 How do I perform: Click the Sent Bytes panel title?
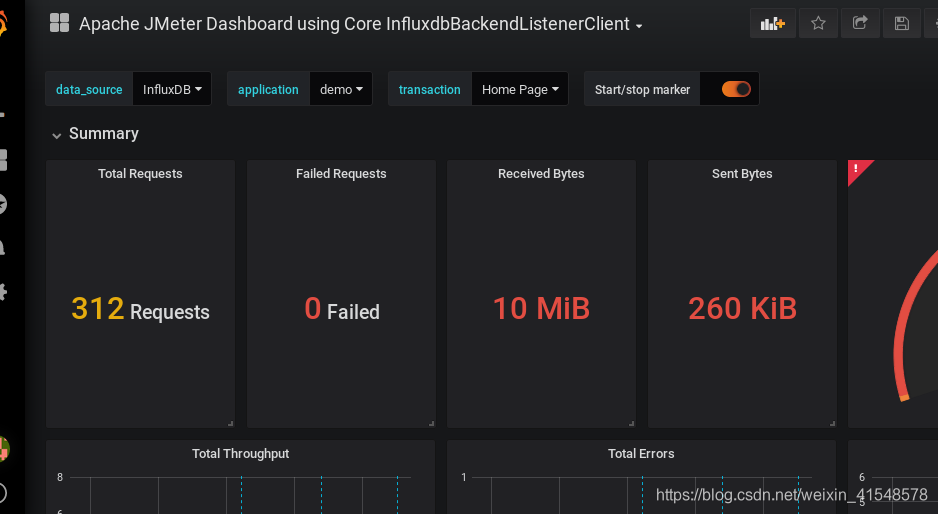[742, 174]
